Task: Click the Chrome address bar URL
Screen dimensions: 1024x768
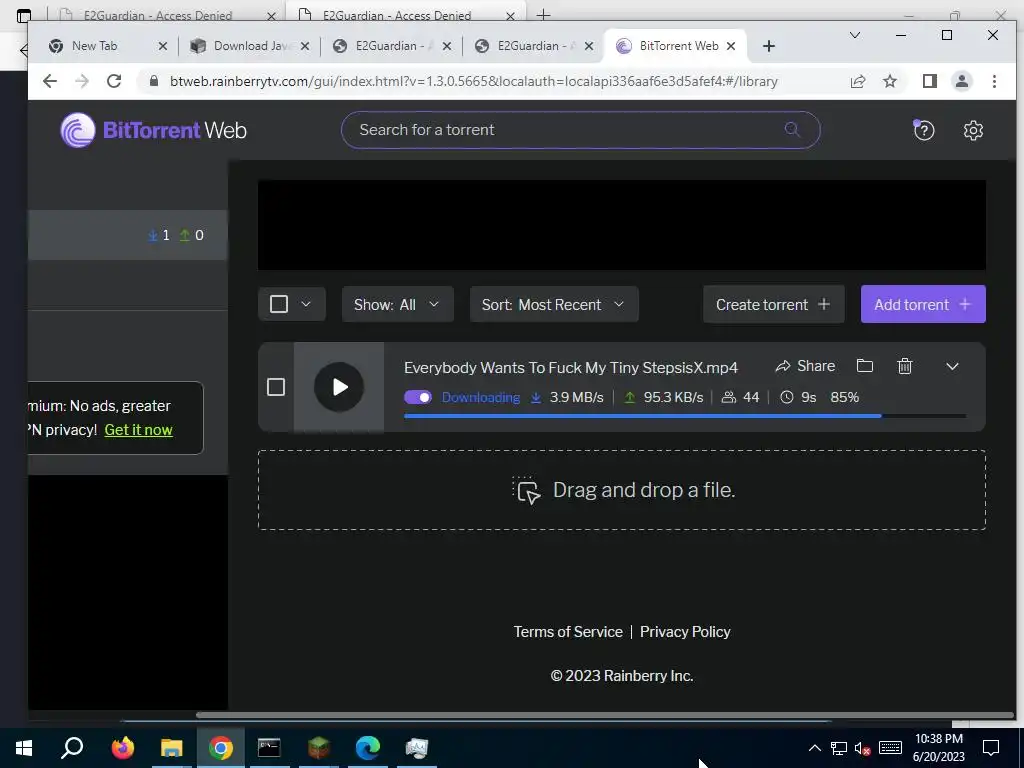Action: pos(473,82)
